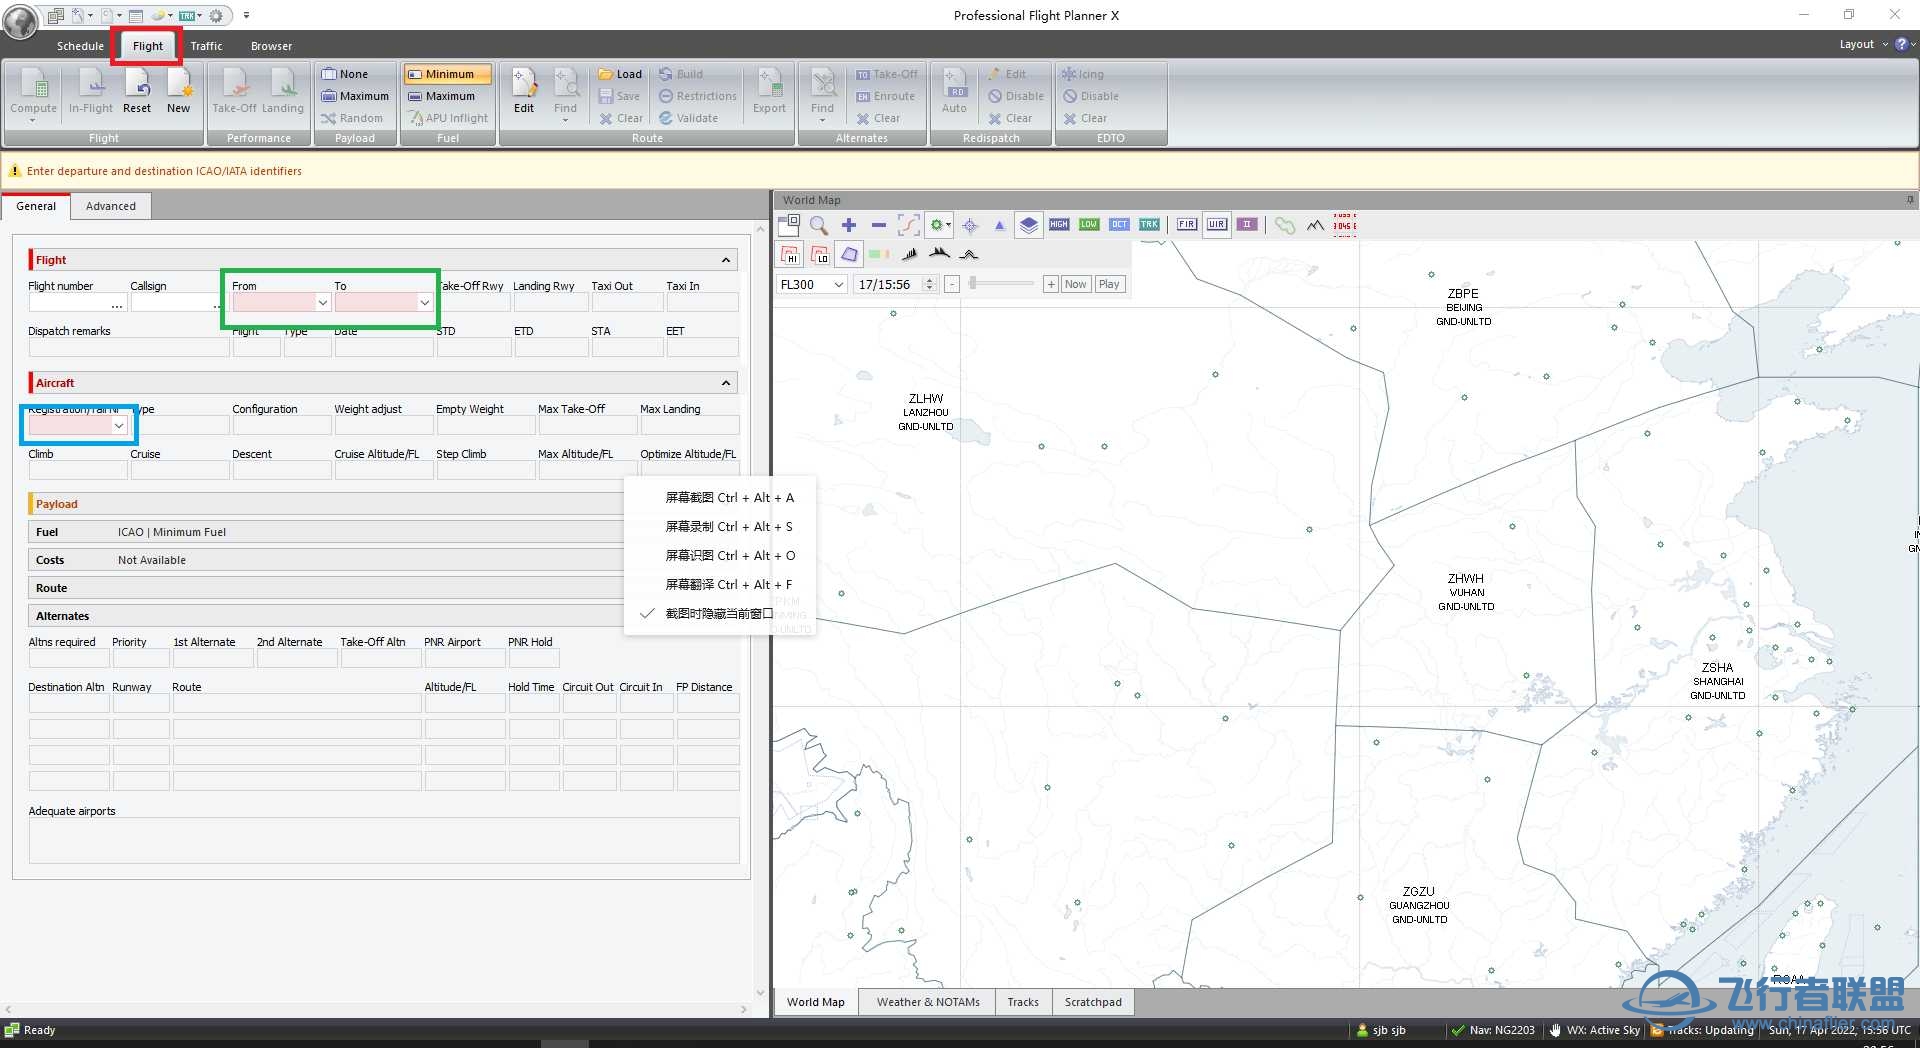Open the Tracks tab

point(1023,1002)
